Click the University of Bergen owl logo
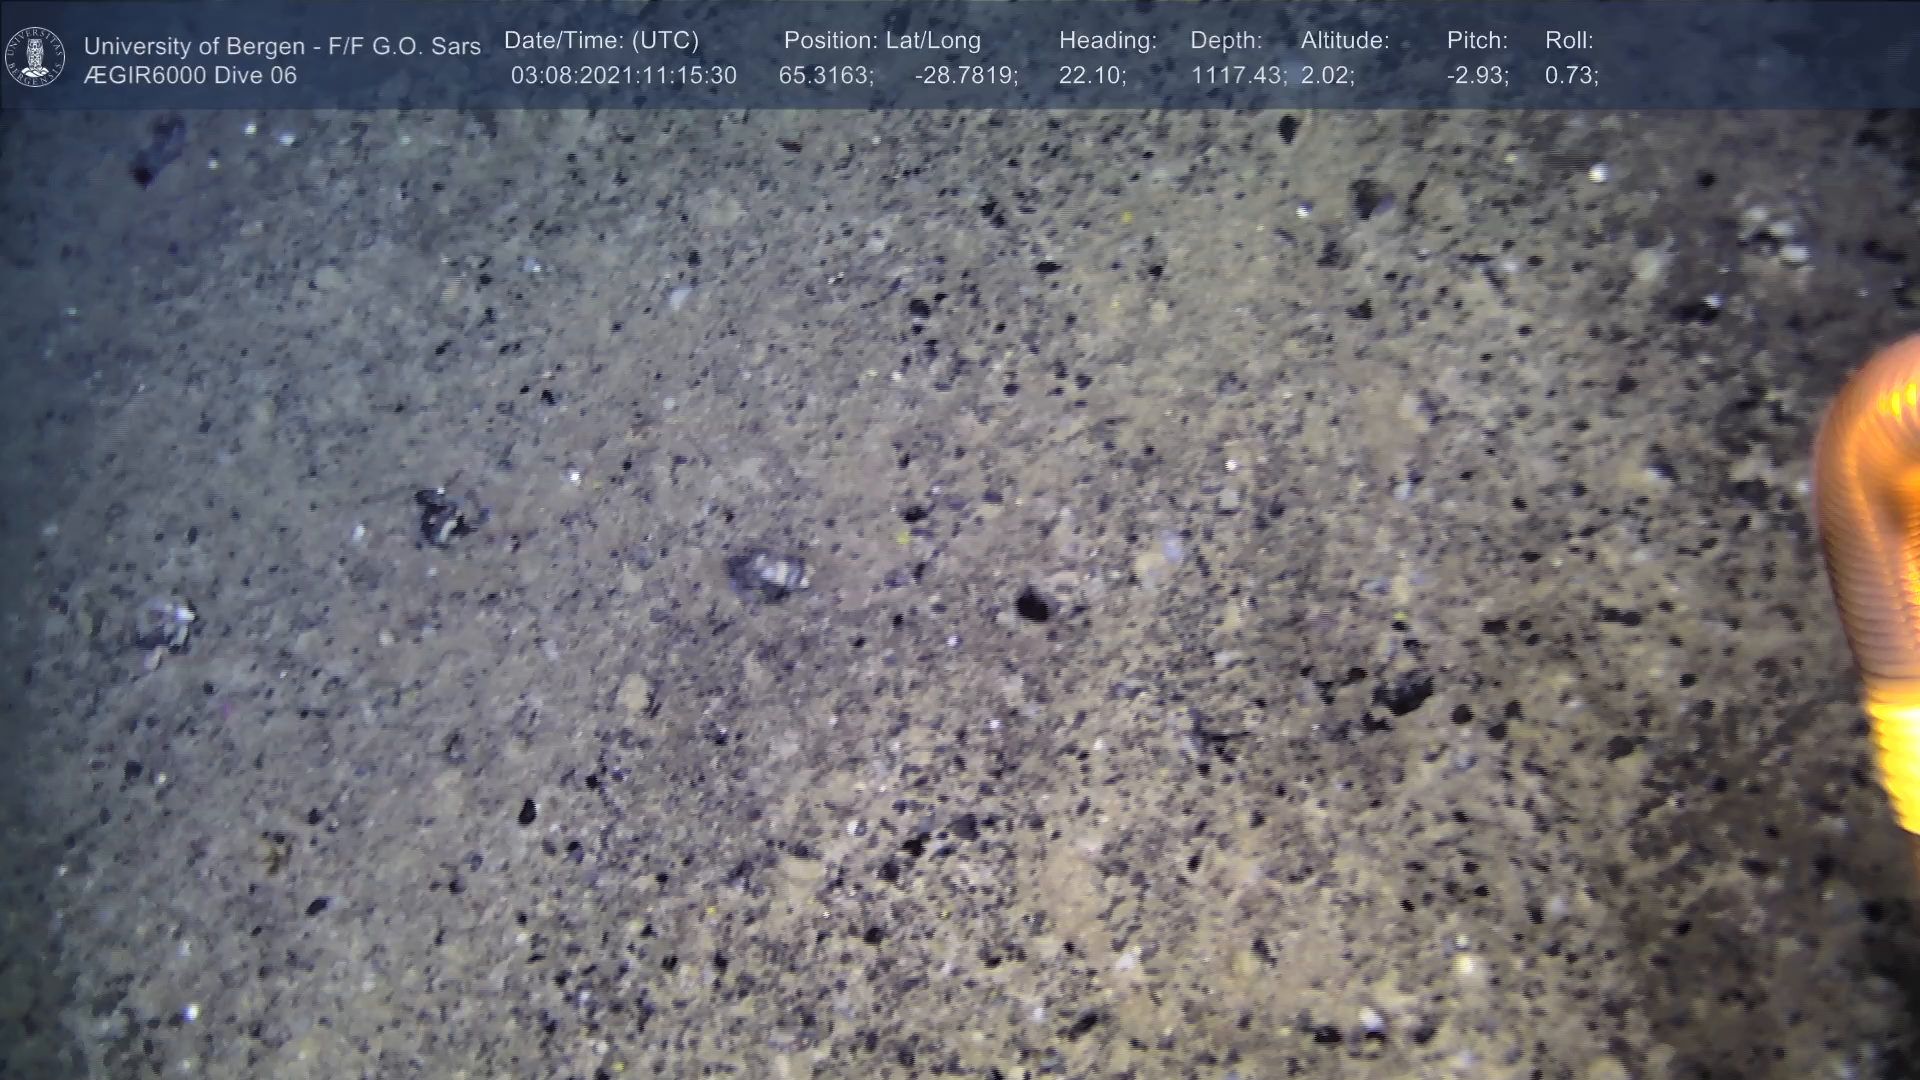Screen dimensions: 1920x1080 [x=35, y=57]
